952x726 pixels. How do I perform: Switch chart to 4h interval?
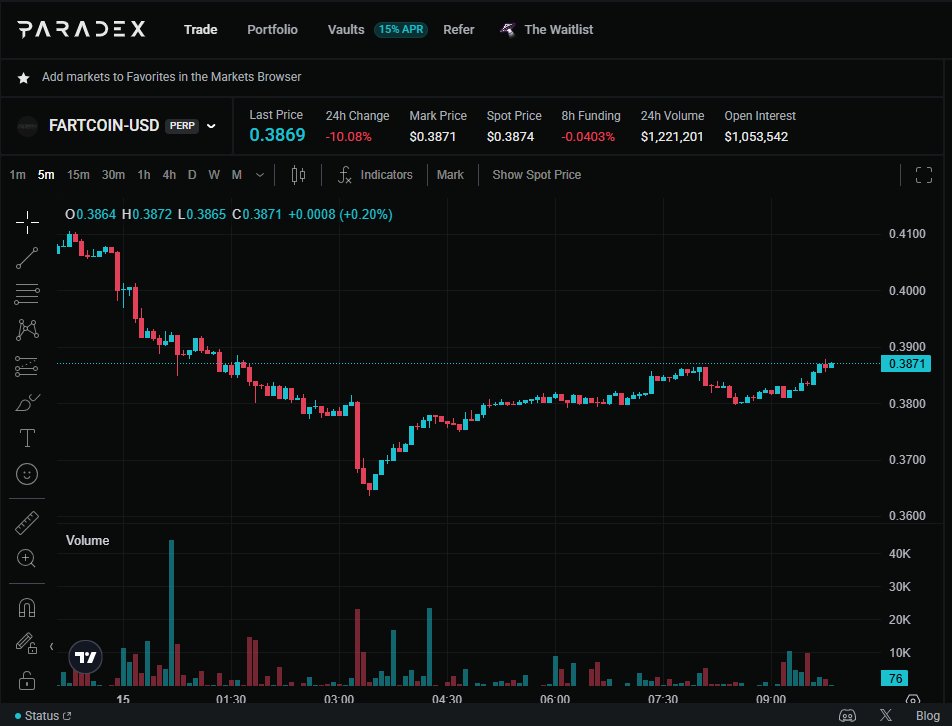coord(169,175)
